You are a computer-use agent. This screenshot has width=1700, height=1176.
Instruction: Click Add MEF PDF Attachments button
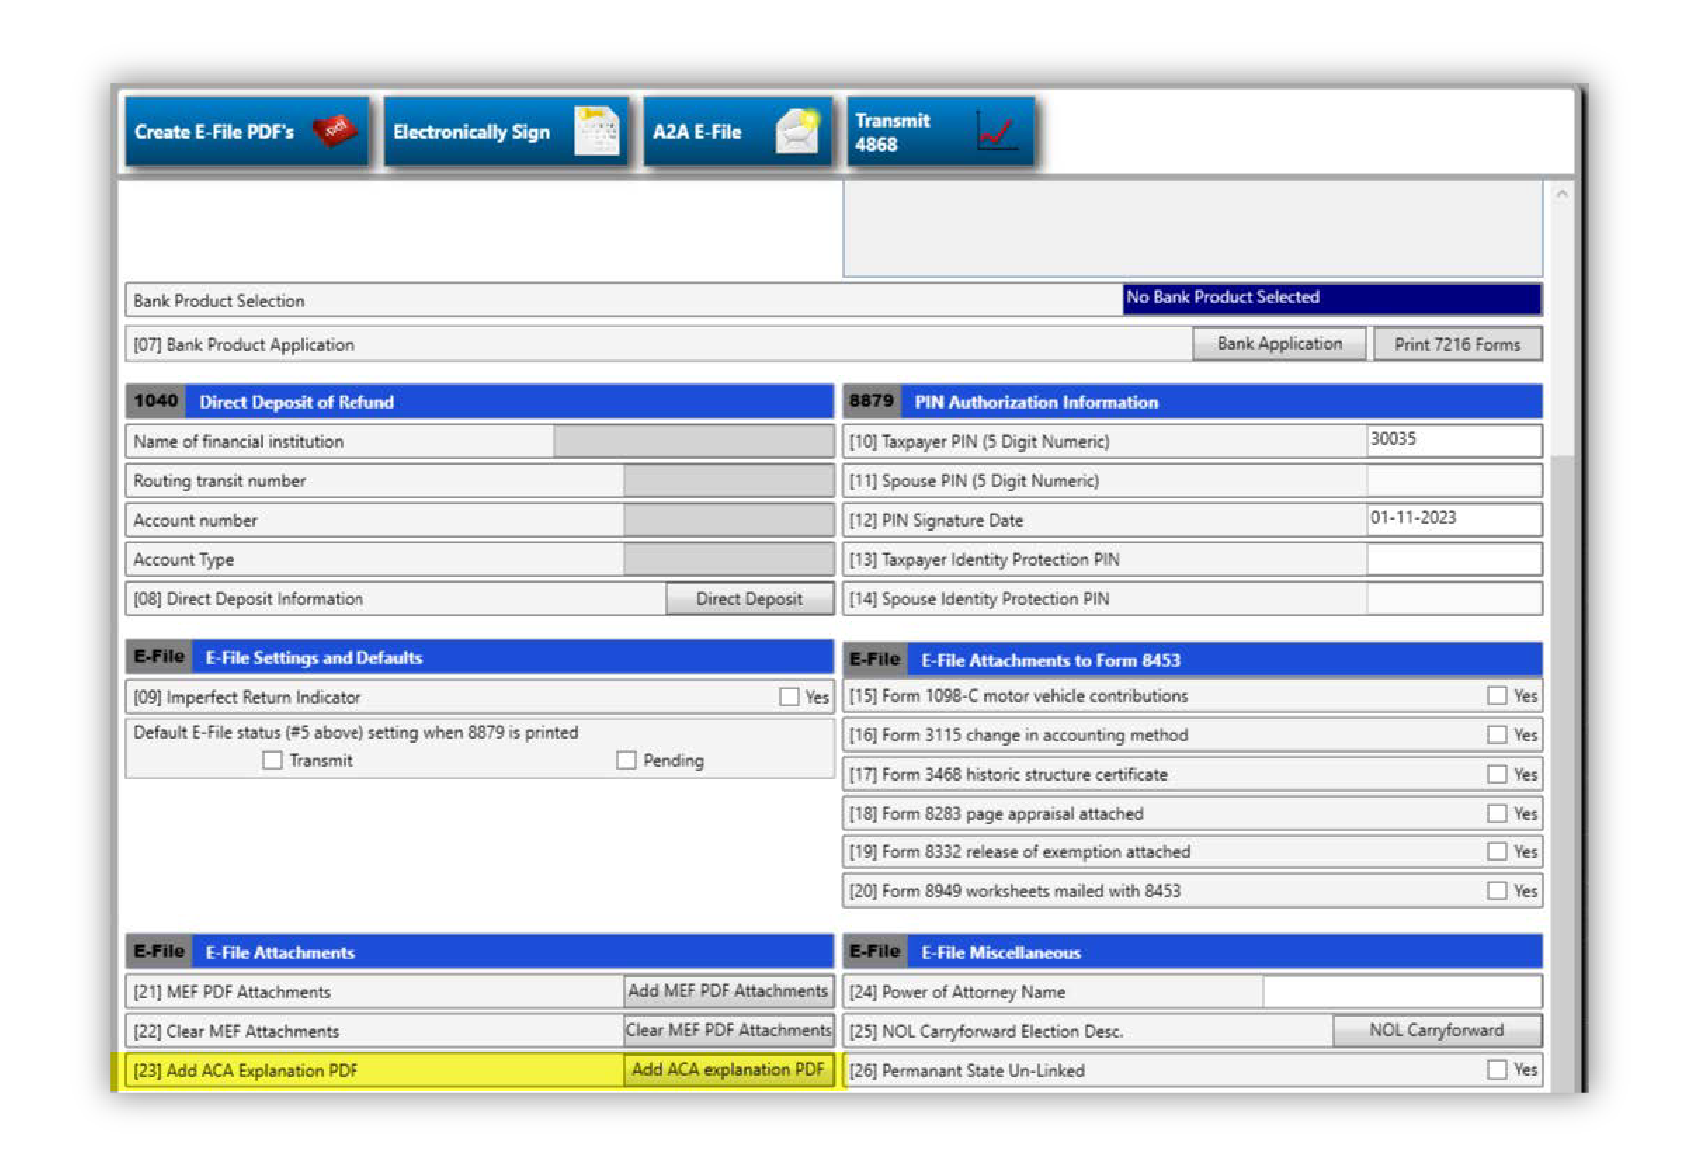[728, 991]
